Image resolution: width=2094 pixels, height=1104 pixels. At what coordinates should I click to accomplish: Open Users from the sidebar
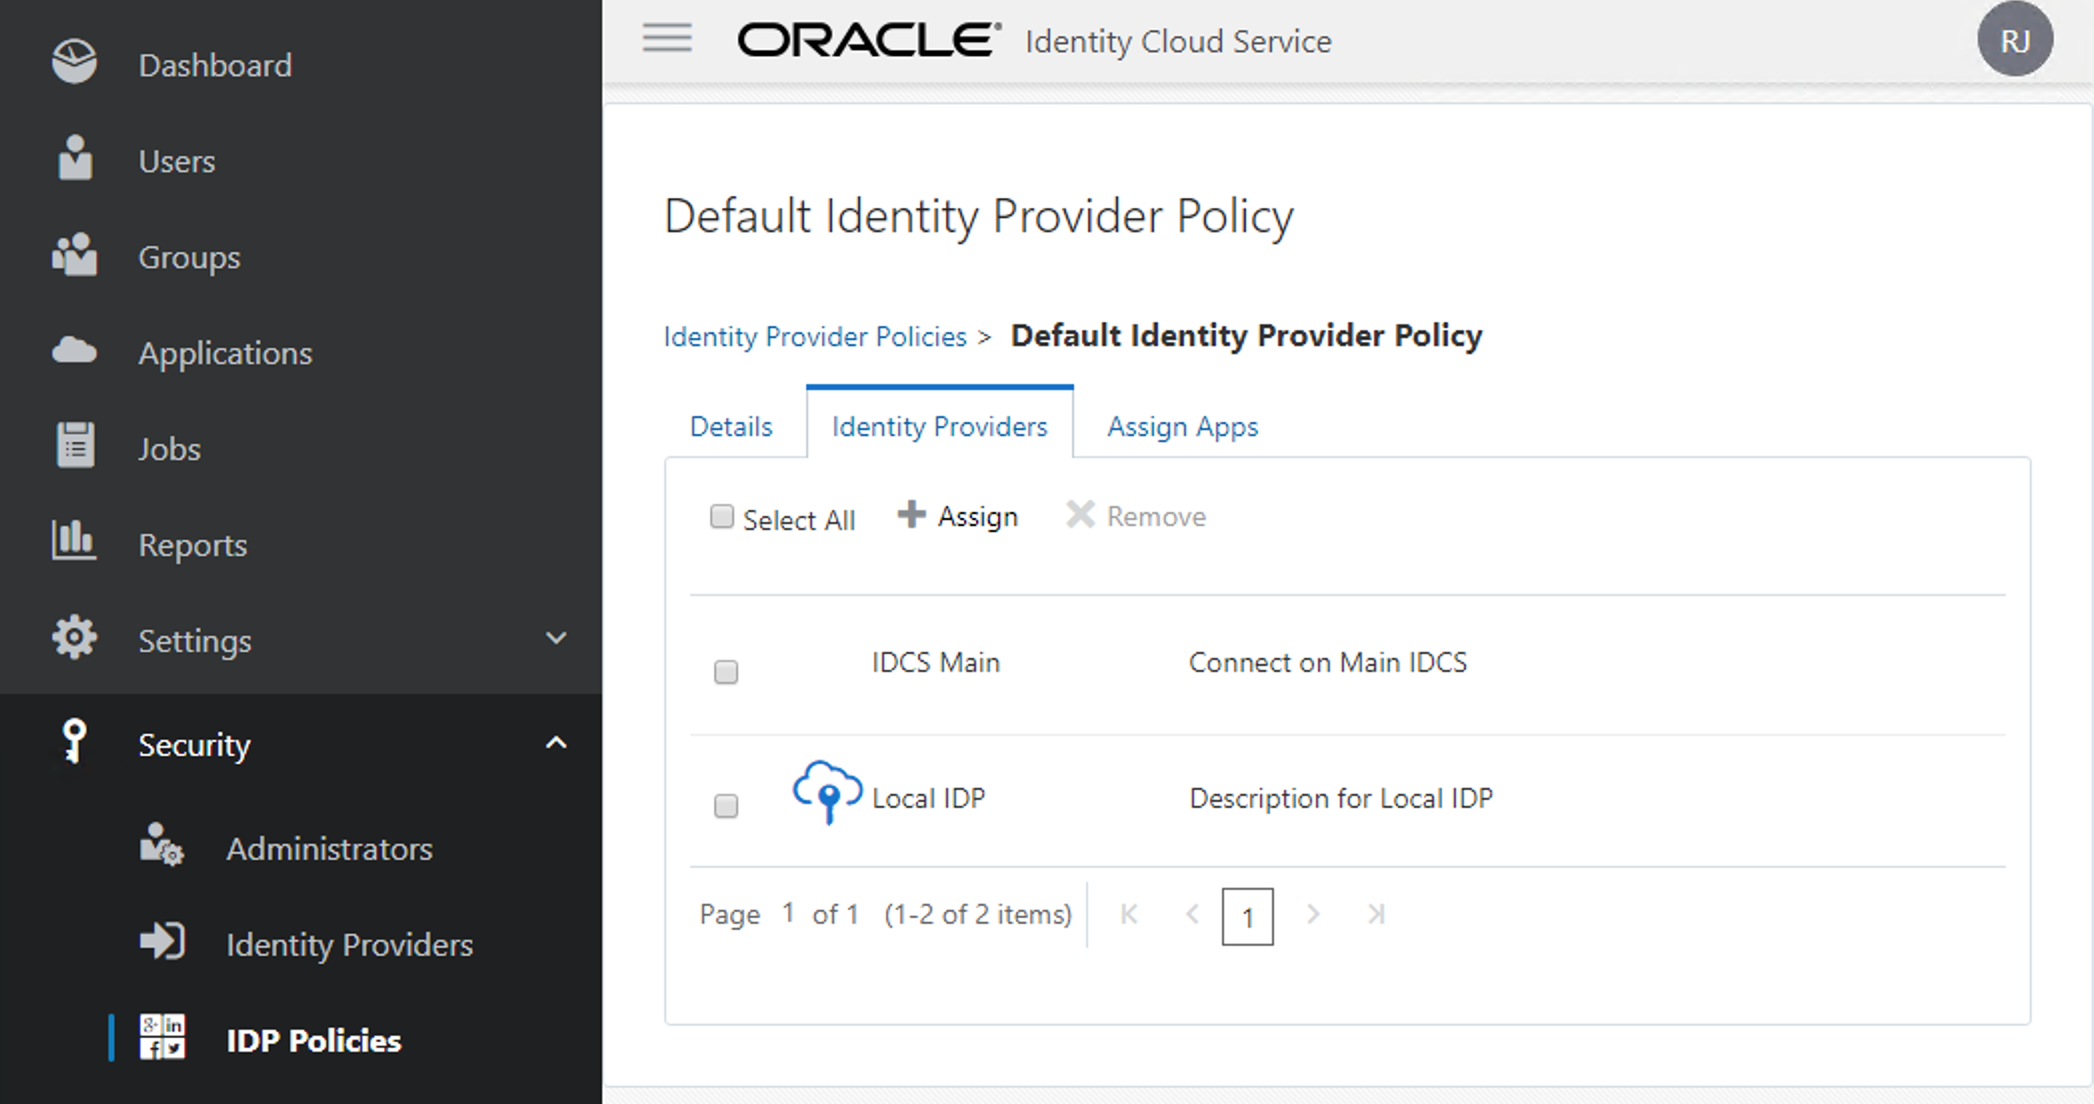(176, 161)
